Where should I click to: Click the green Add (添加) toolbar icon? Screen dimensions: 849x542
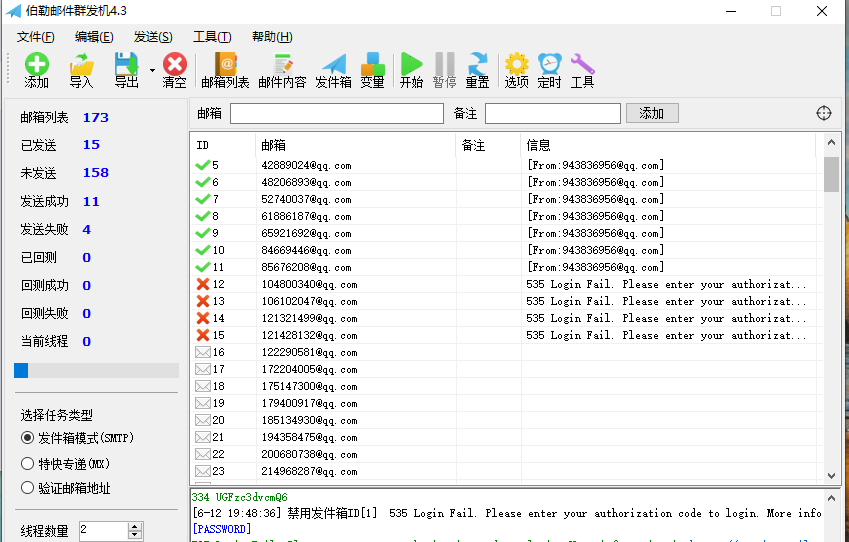click(x=36, y=66)
